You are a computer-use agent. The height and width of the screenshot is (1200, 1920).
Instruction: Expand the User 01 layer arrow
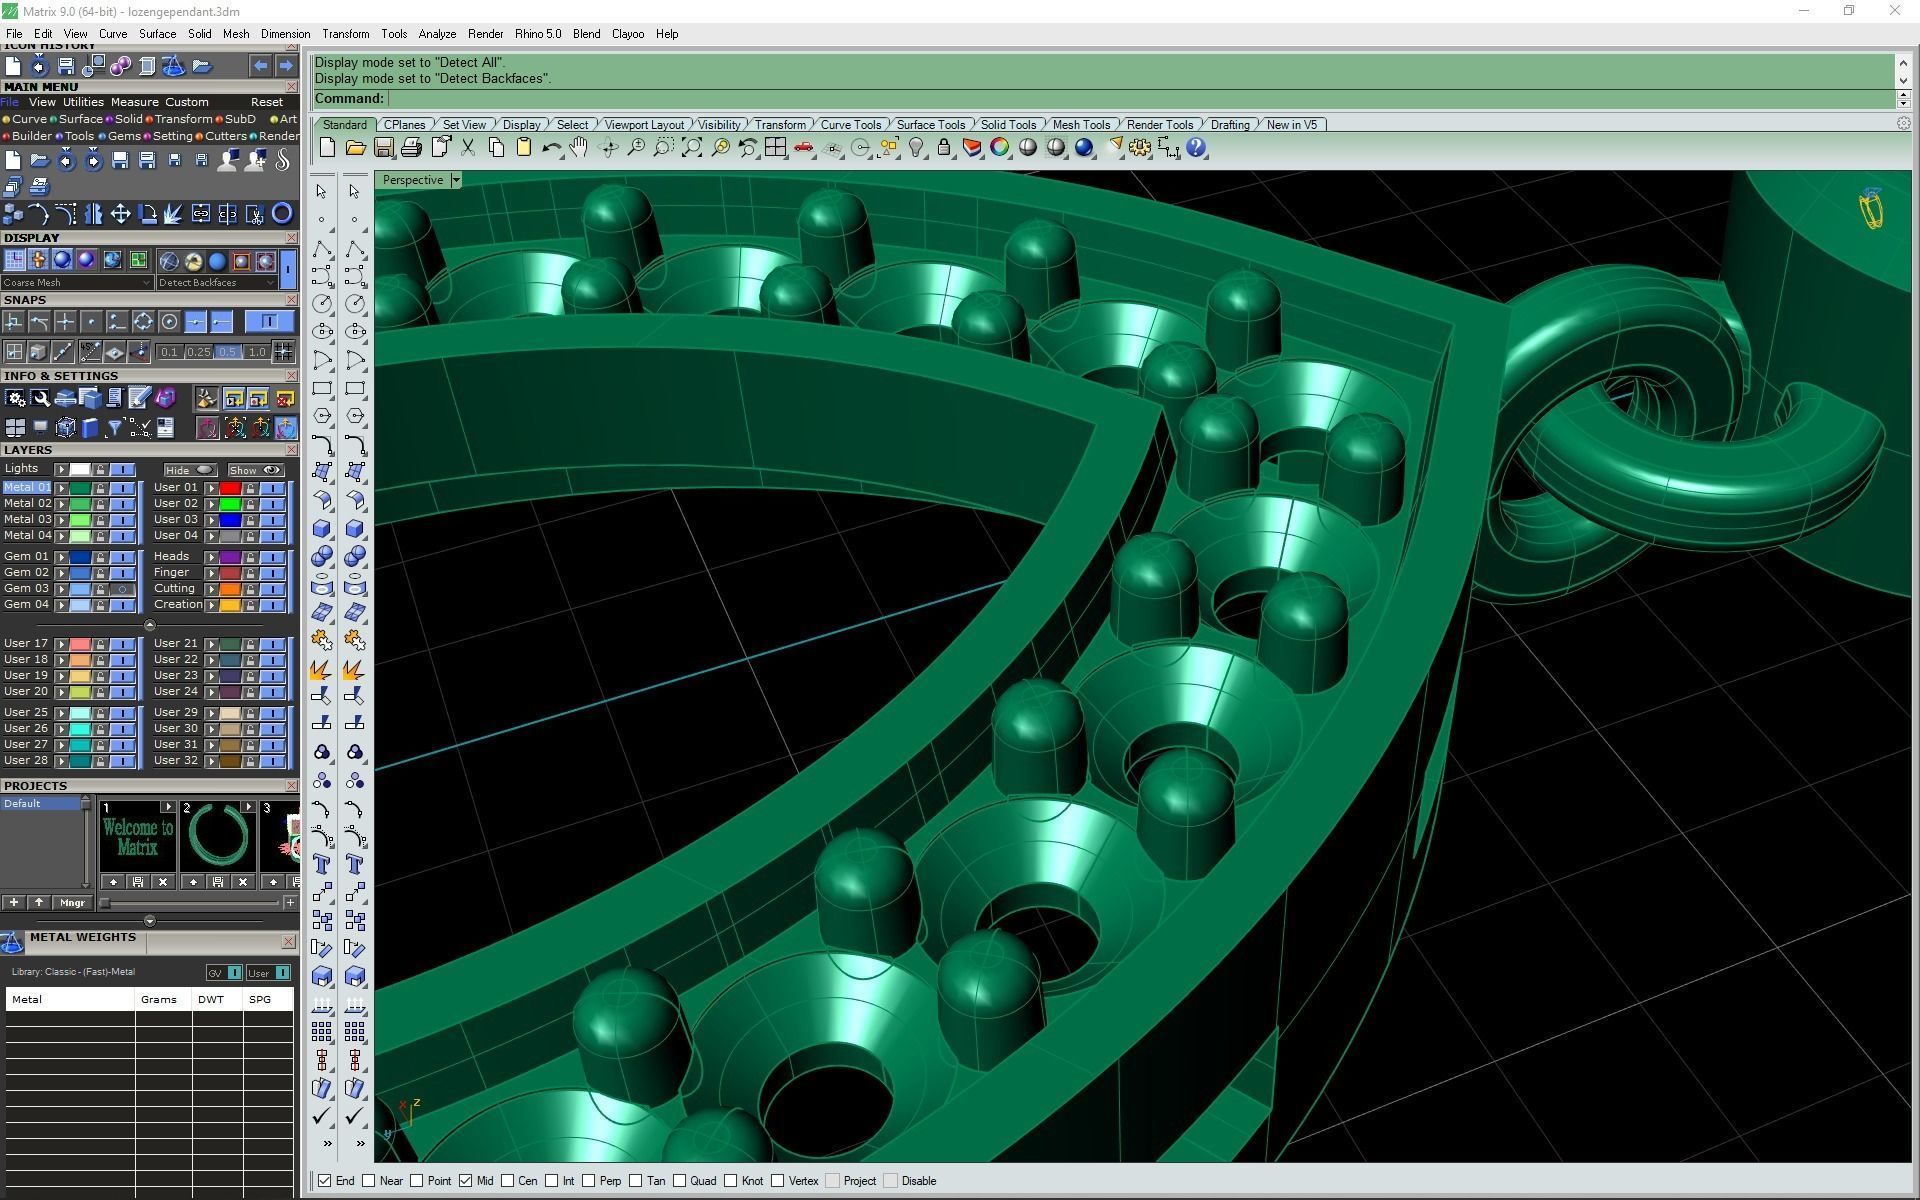coord(212,488)
